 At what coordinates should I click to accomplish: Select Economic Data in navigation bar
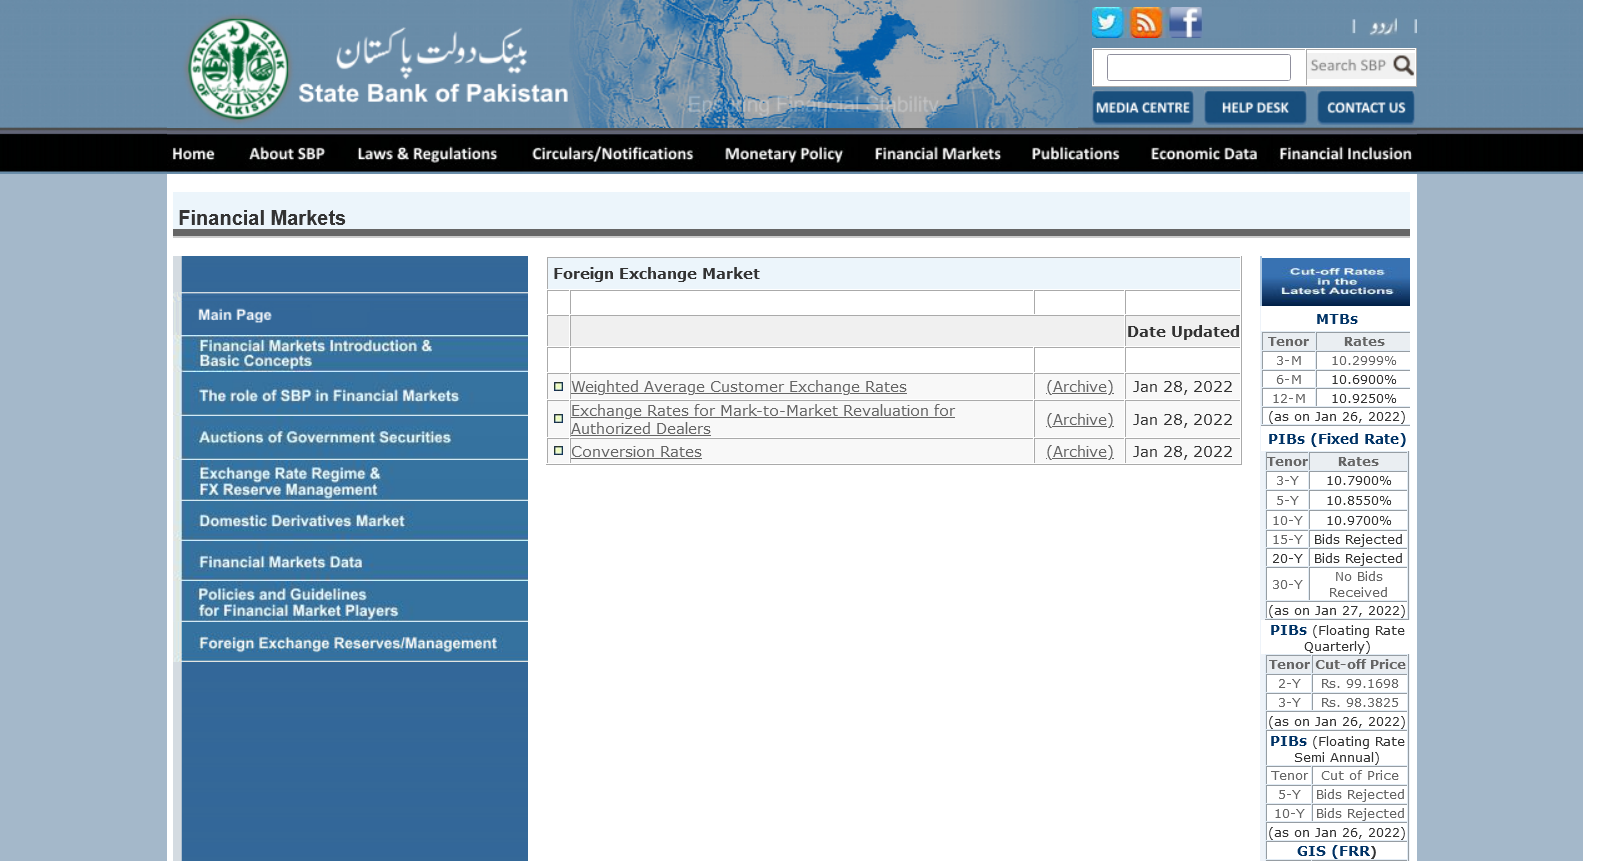[x=1203, y=154]
